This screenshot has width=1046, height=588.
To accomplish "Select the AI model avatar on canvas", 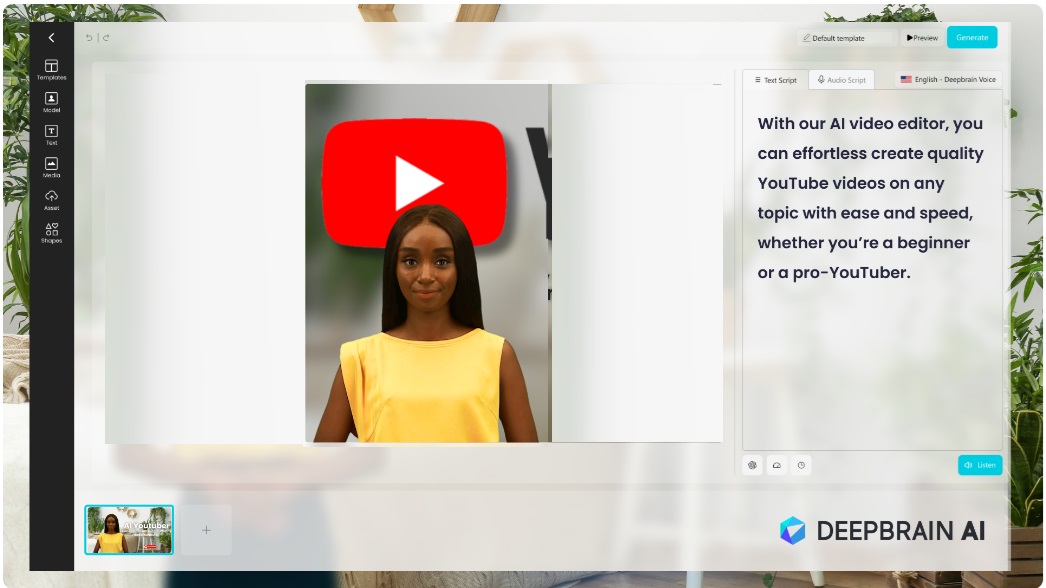I will pos(425,324).
